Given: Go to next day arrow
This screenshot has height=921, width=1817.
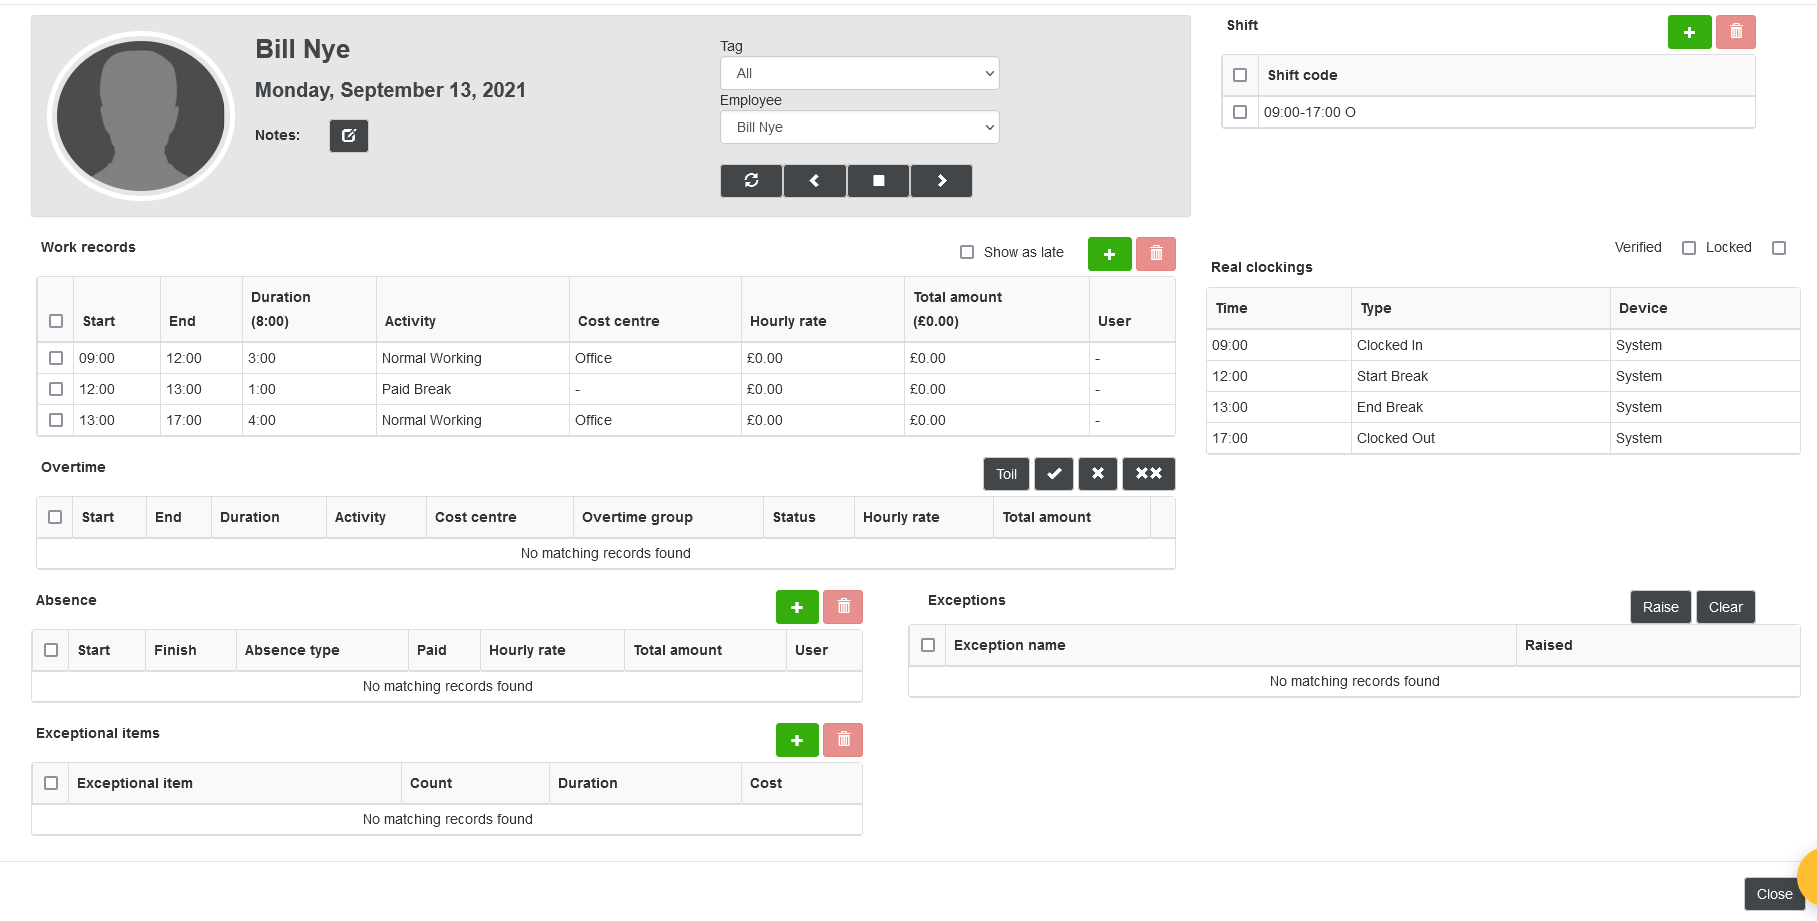Looking at the screenshot, I should point(941,181).
